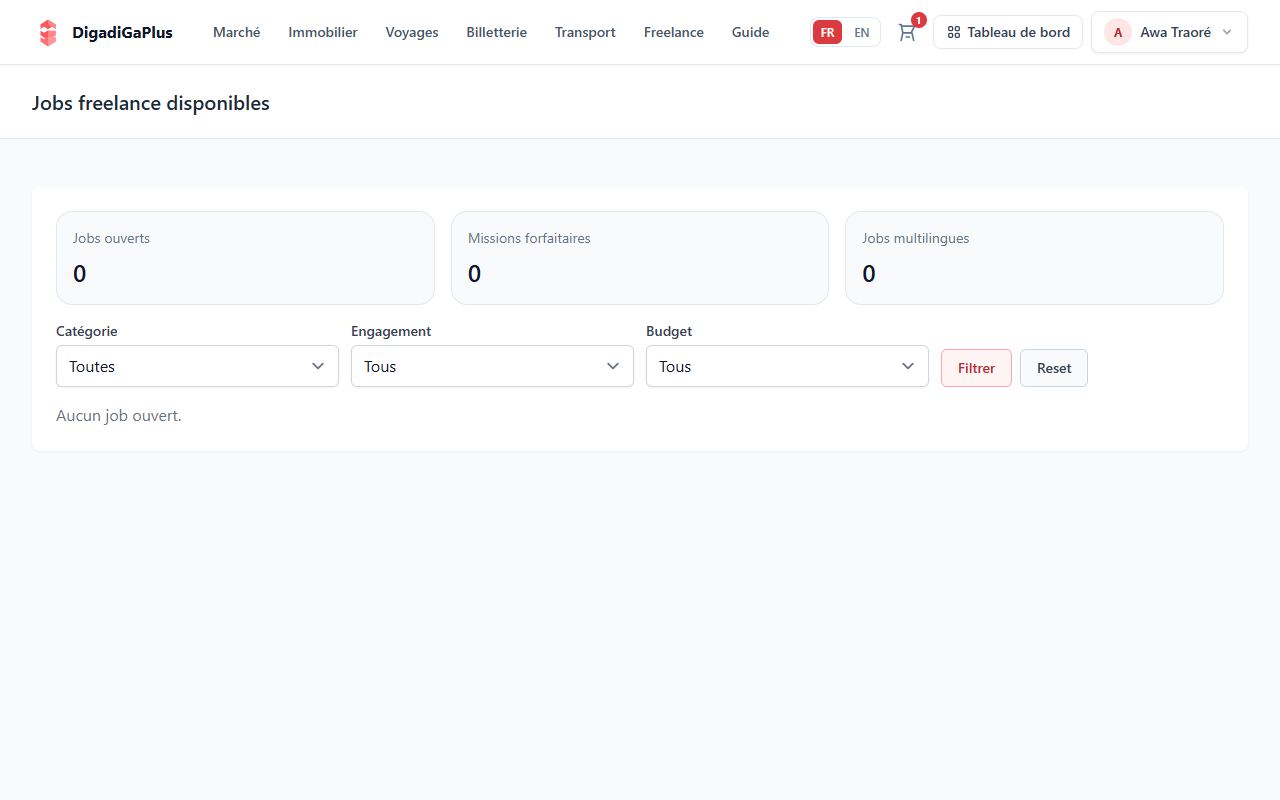The image size is (1280, 800).
Task: Click the Filtrer button
Action: pyautogui.click(x=976, y=368)
